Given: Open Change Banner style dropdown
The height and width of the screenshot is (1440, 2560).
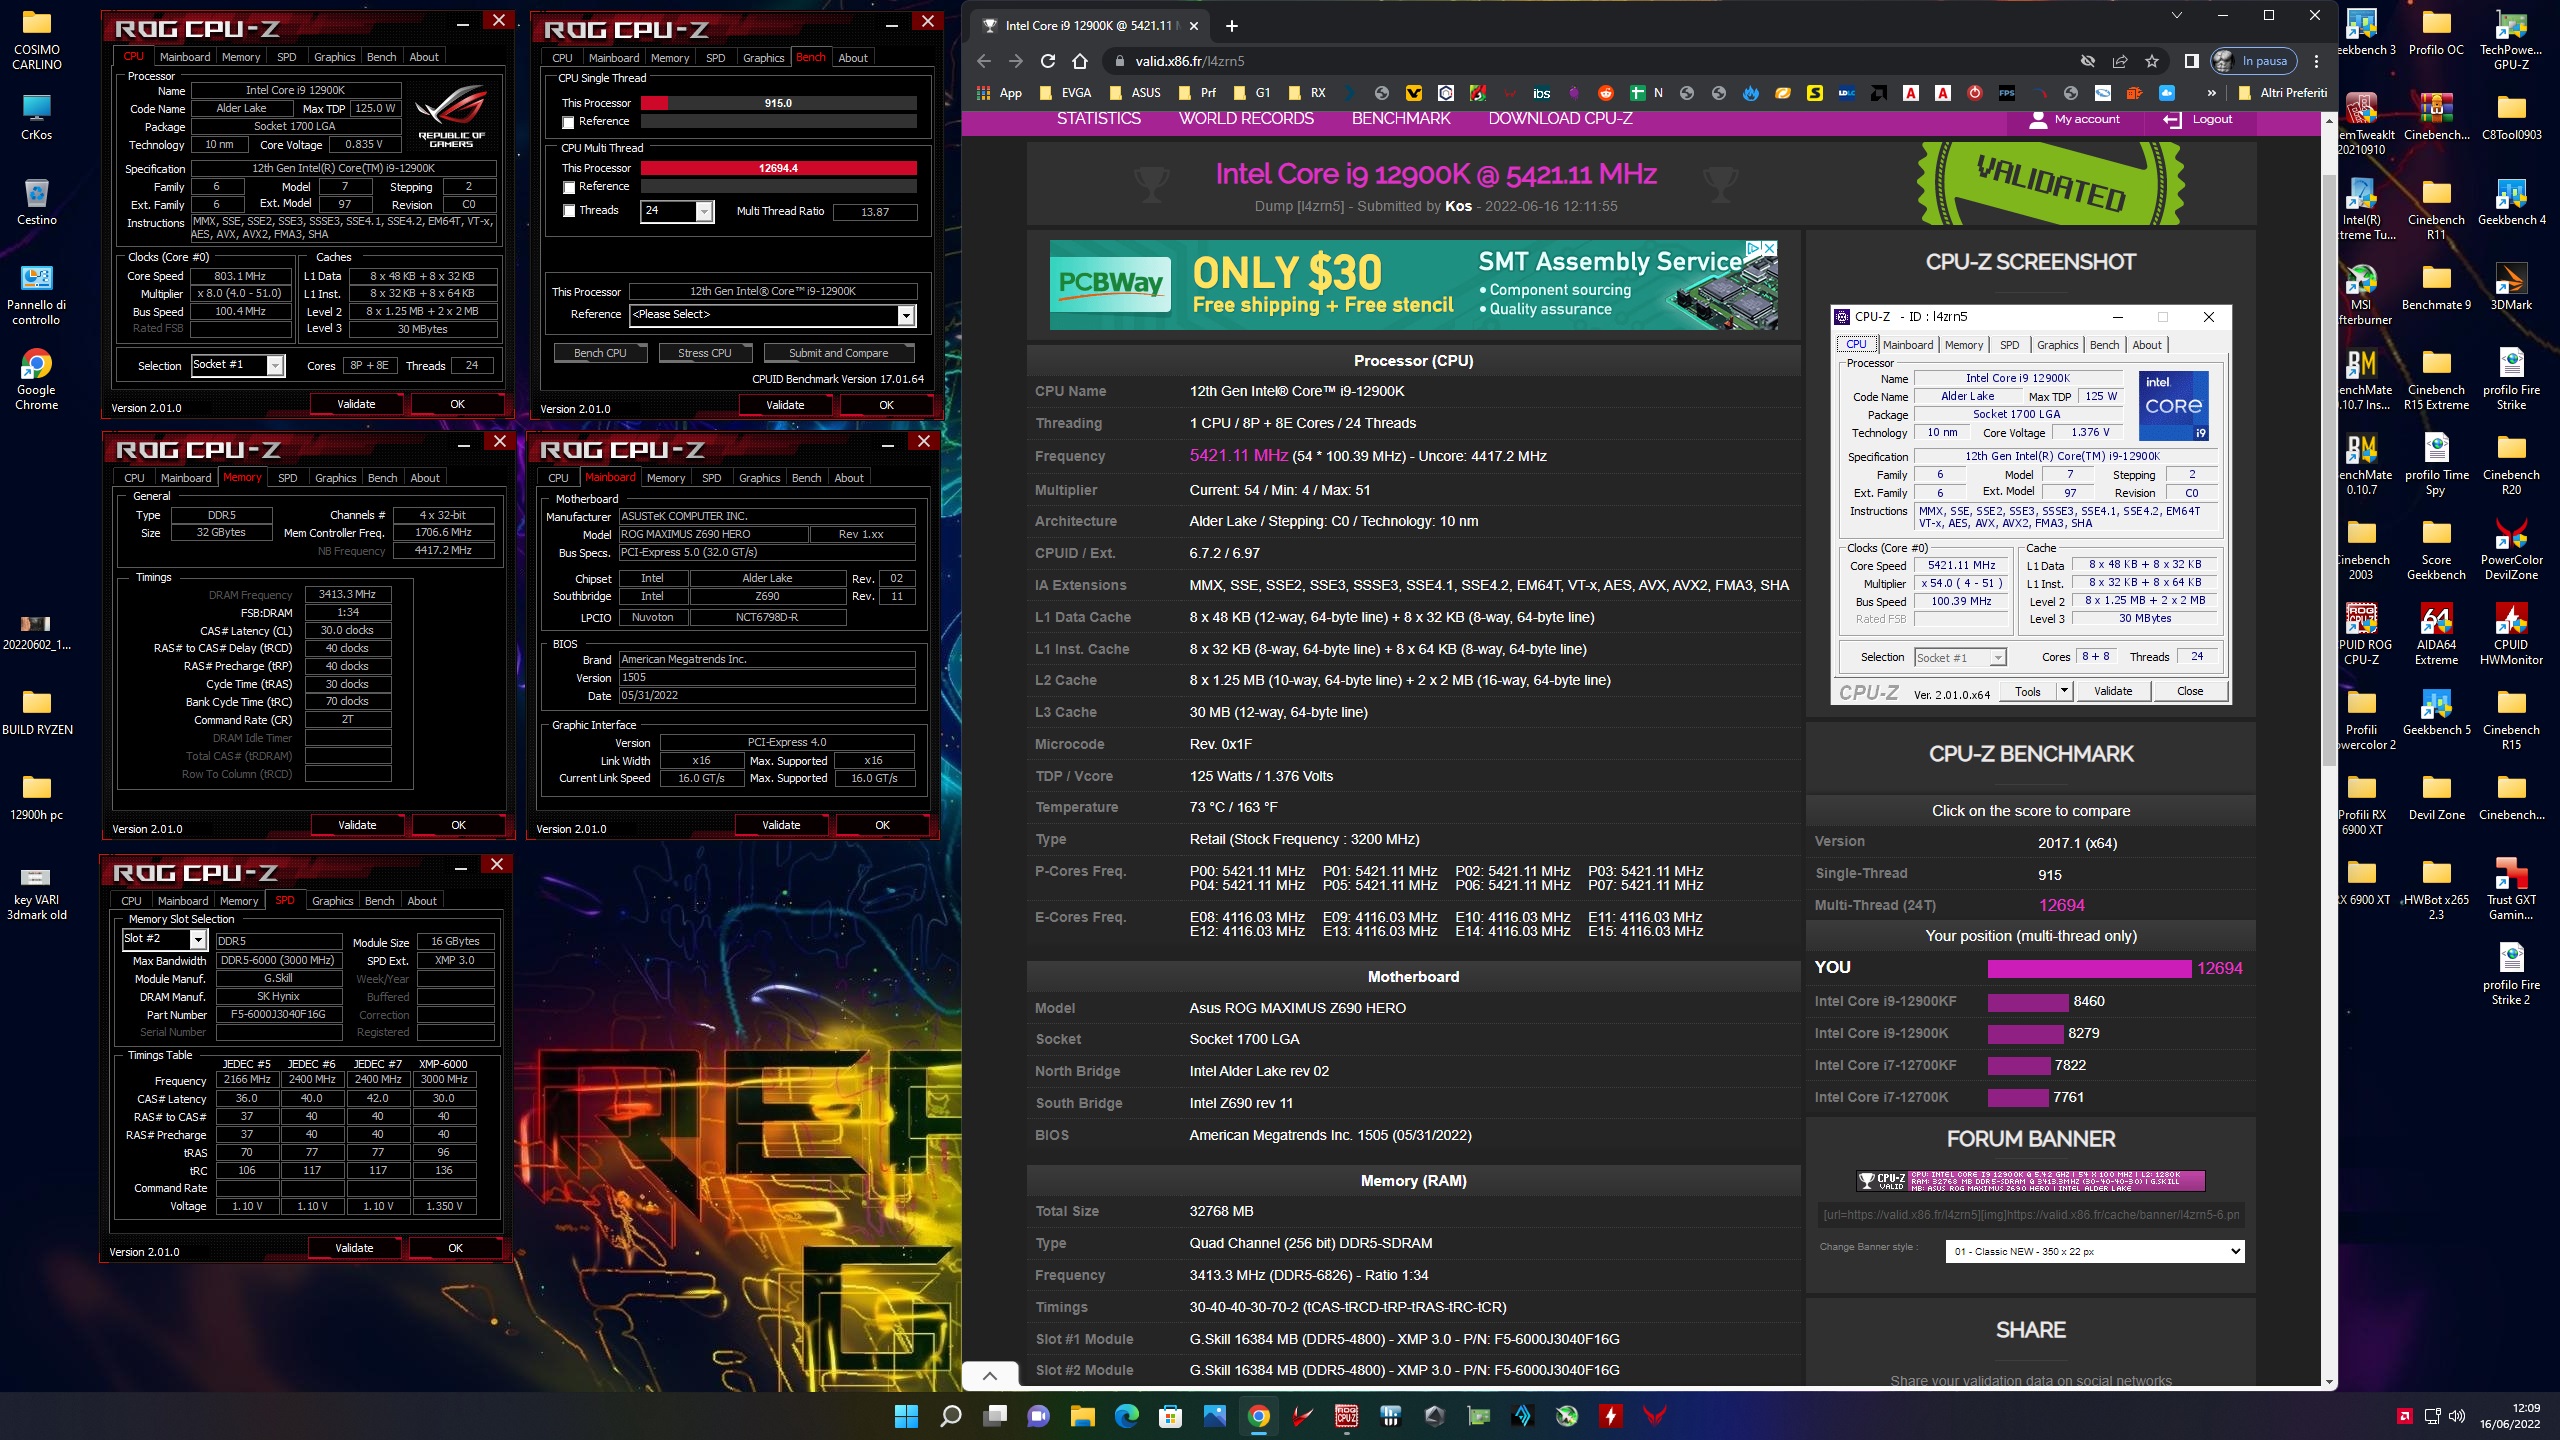Looking at the screenshot, I should point(2094,1251).
